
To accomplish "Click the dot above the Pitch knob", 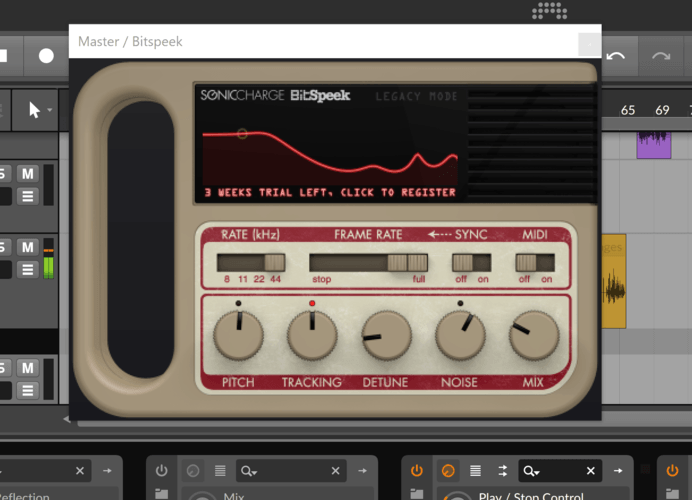I will (x=238, y=303).
